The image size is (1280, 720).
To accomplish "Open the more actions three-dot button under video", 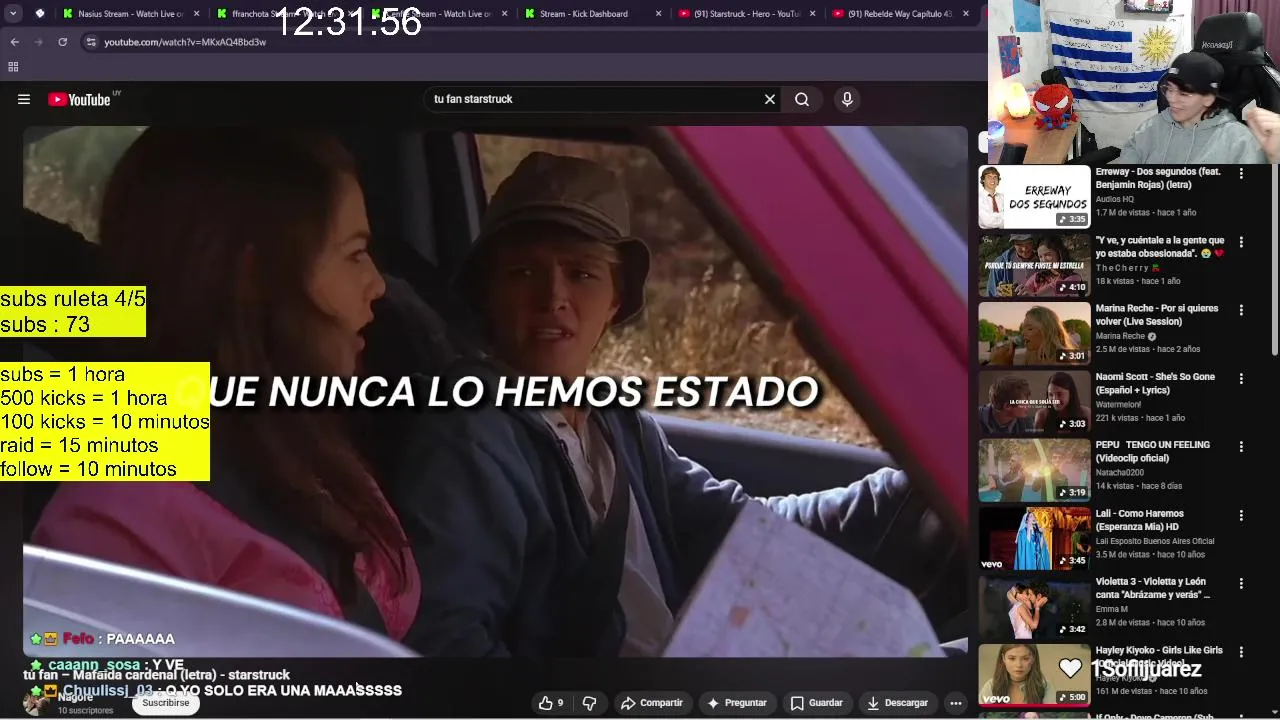I will click(955, 703).
